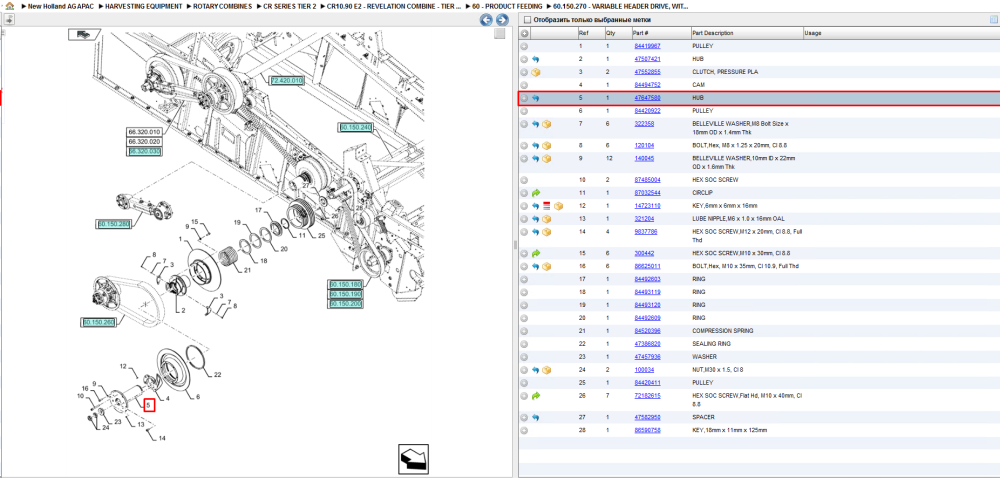
Task: Go to the home icon in breadcrumb
Action: 10,6
